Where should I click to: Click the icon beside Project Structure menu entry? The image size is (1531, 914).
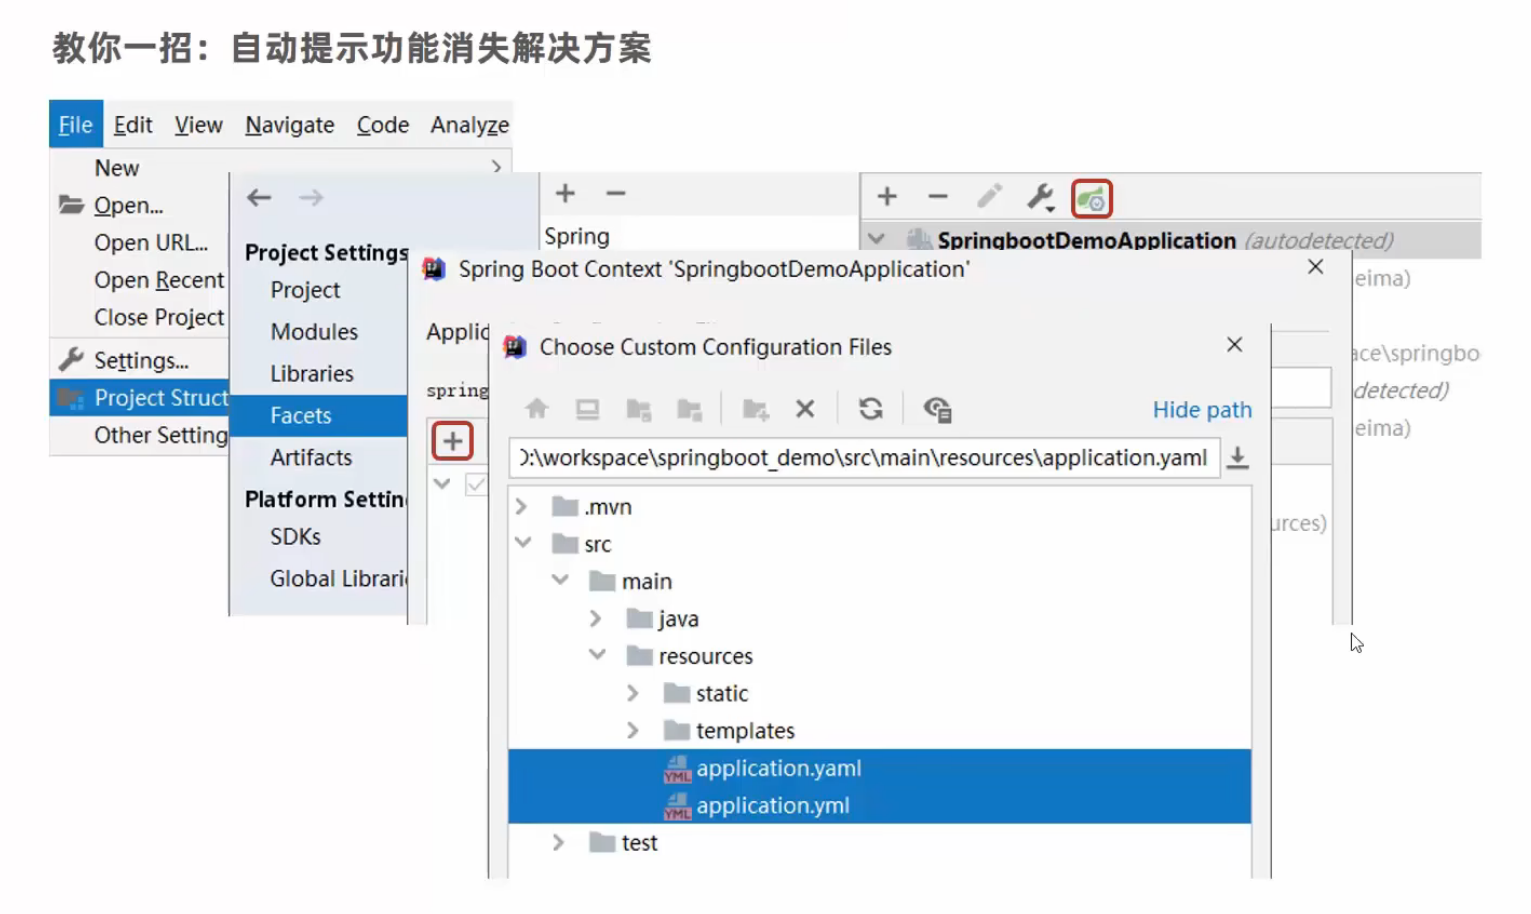(x=71, y=398)
